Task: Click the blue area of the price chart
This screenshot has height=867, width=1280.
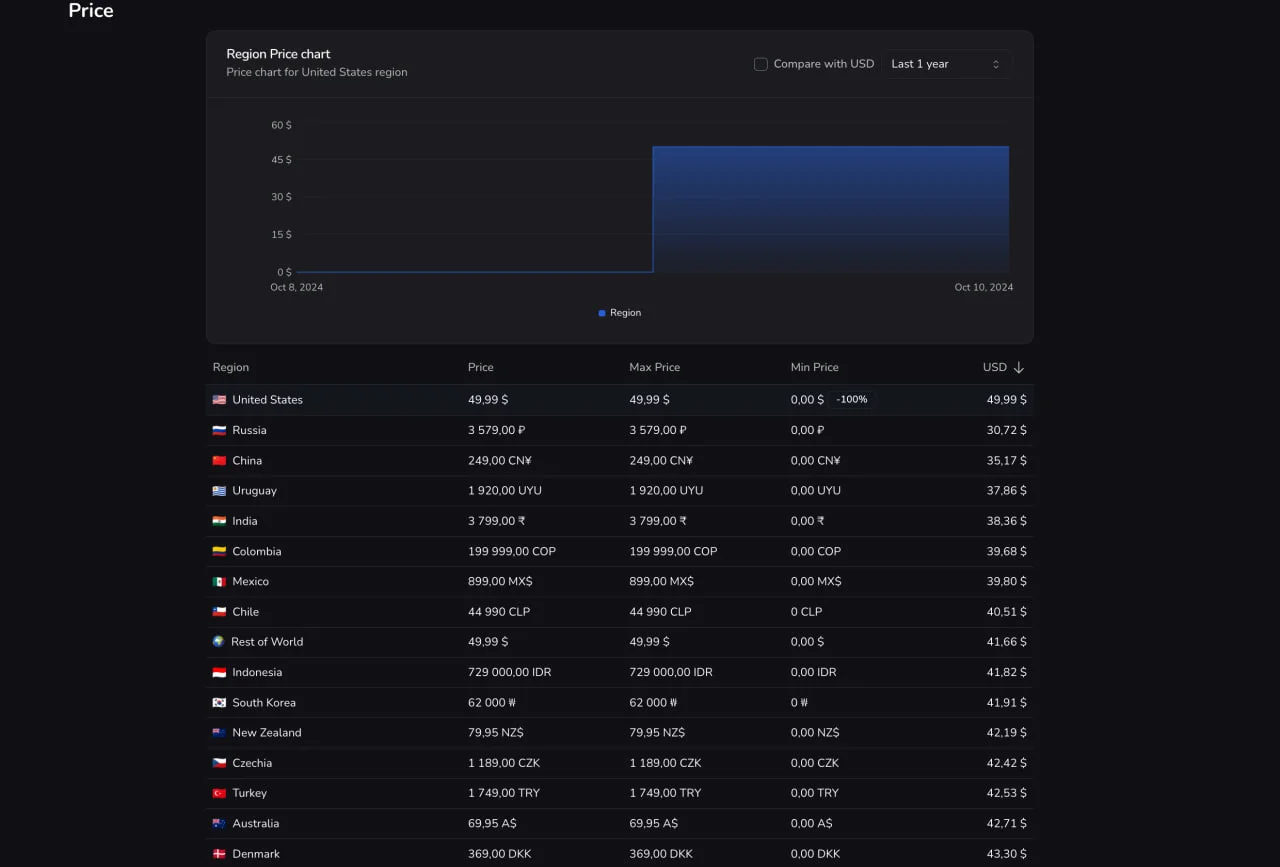Action: (x=830, y=210)
